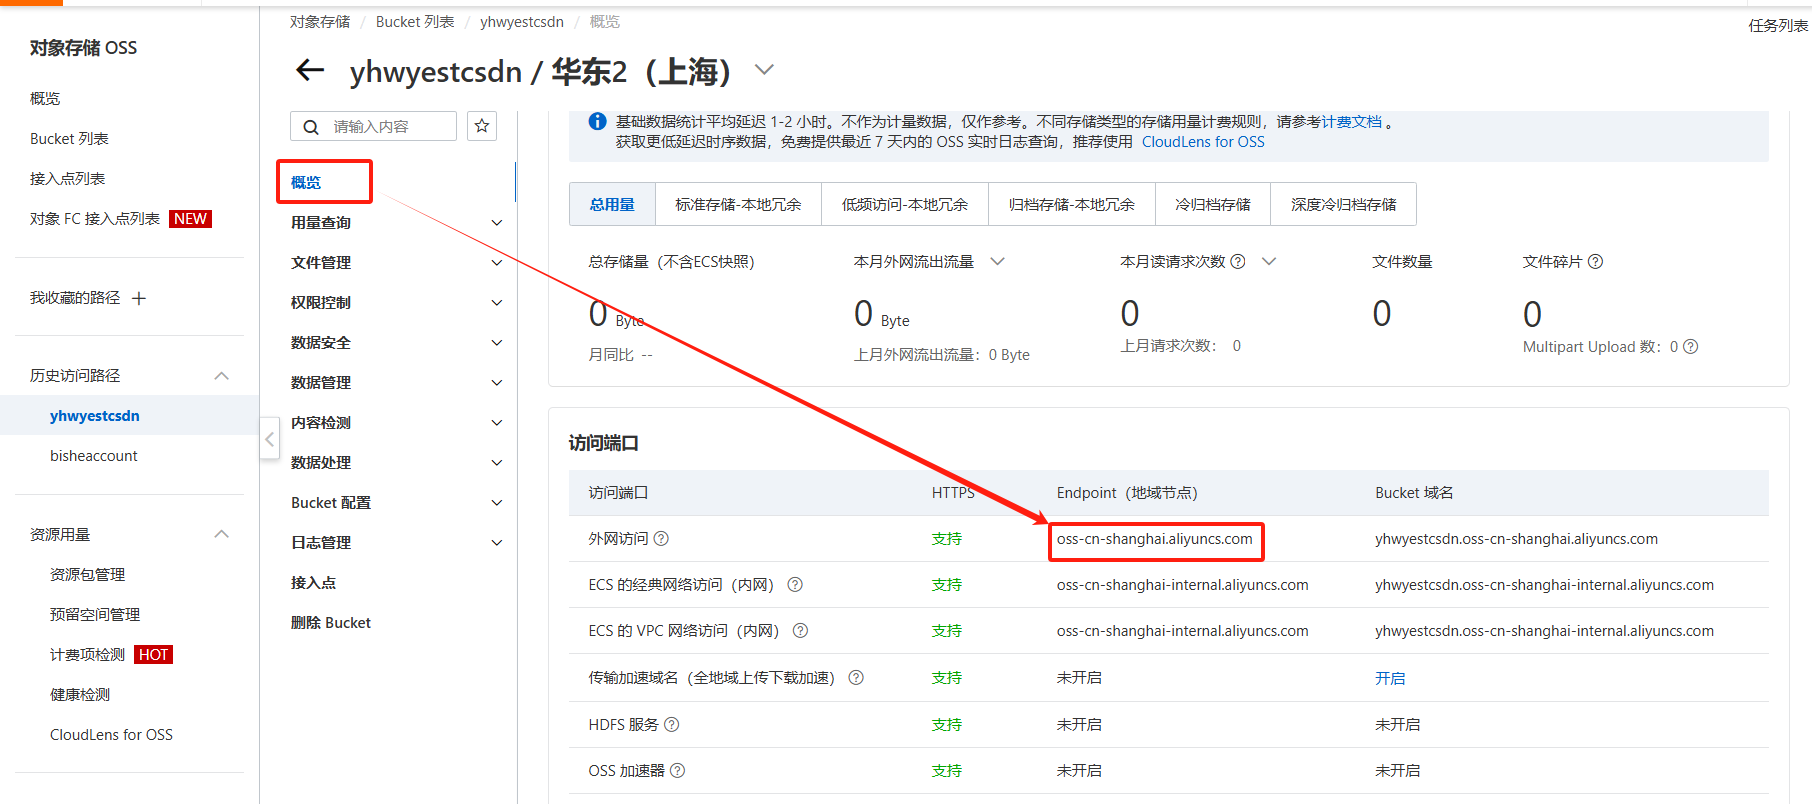Expand the 日志管理 menu
The height and width of the screenshot is (804, 1812).
pos(497,543)
